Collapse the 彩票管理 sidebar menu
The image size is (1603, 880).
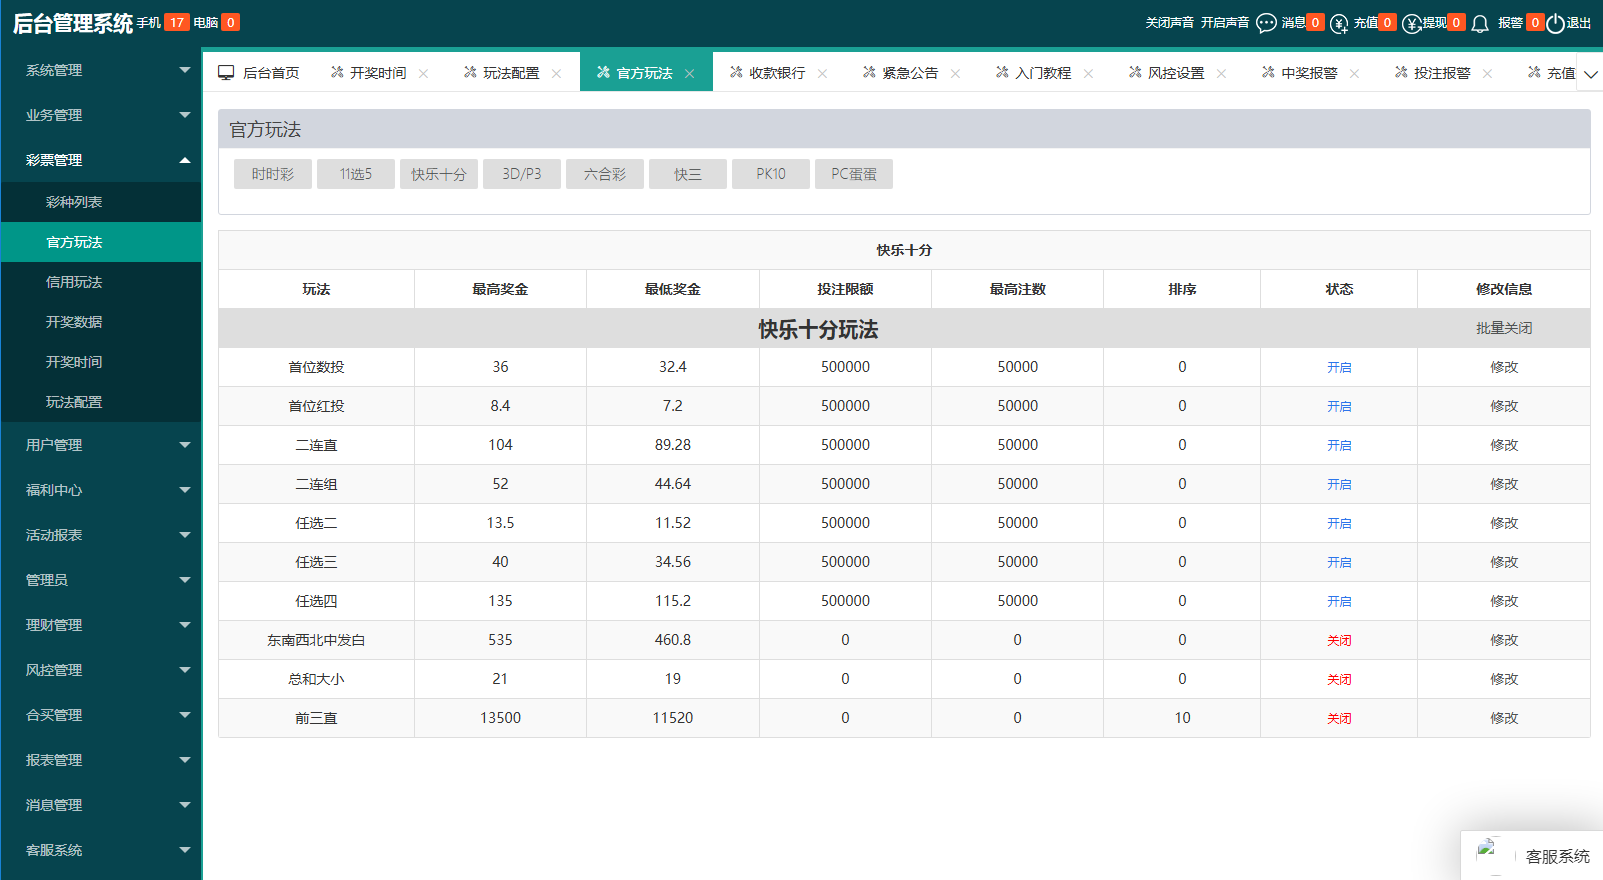click(x=100, y=160)
